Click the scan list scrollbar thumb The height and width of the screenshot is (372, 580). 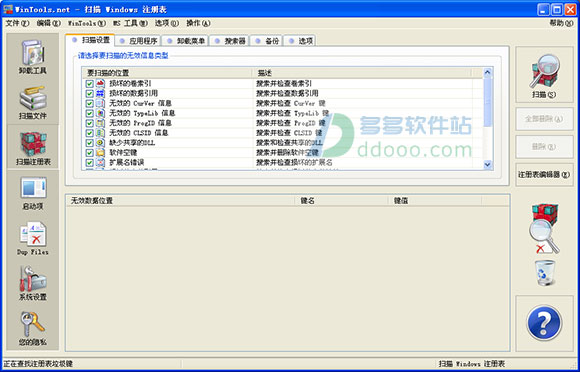[x=488, y=102]
